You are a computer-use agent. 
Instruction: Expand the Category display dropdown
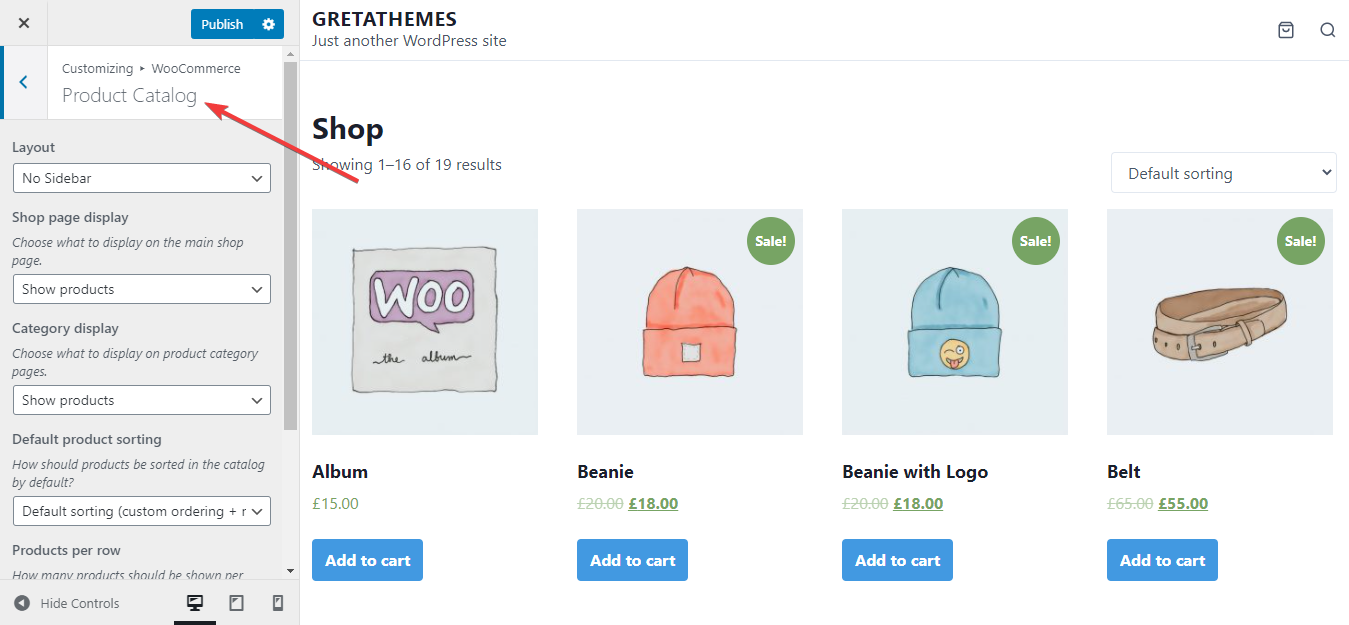click(x=141, y=400)
